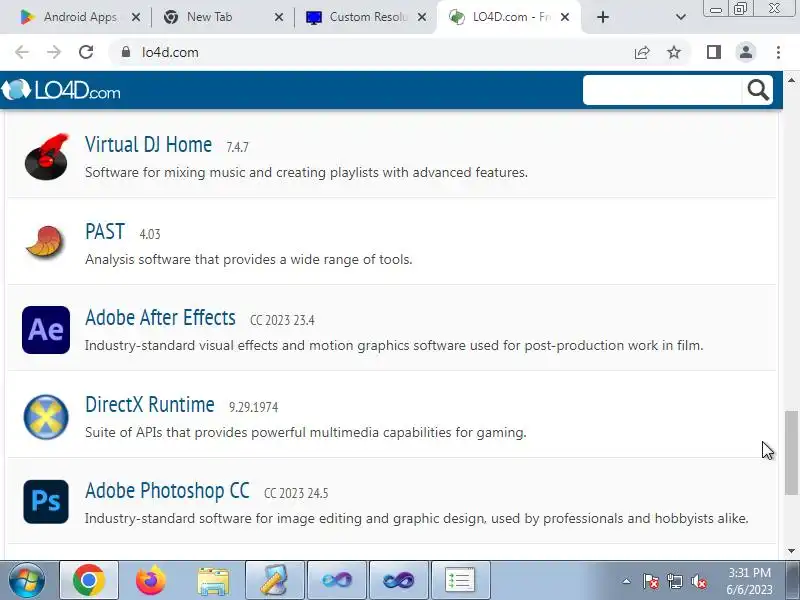Close the New Tab tab
Viewport: 800px width, 600px height.
click(279, 17)
